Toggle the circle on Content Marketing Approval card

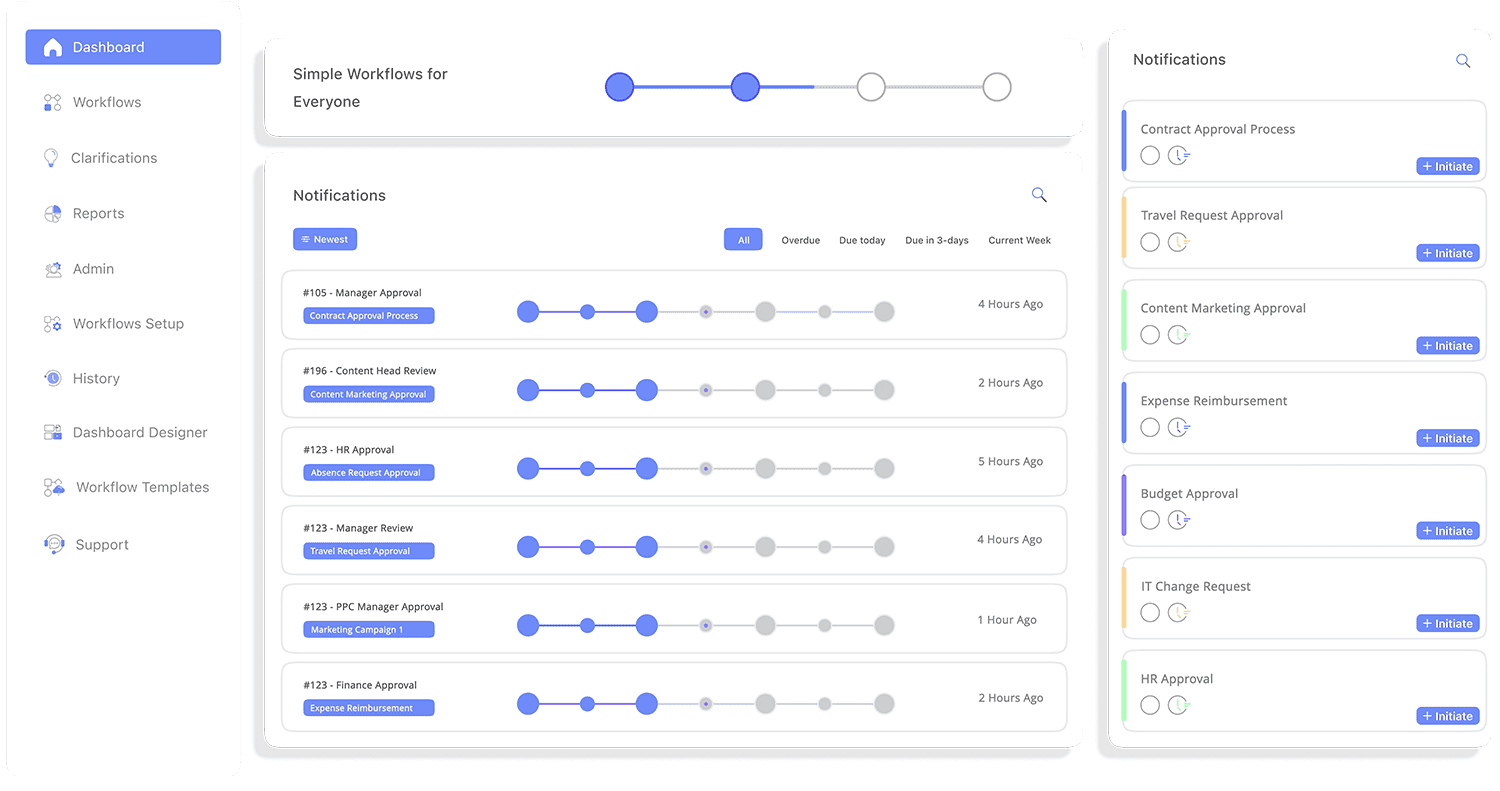tap(1150, 335)
